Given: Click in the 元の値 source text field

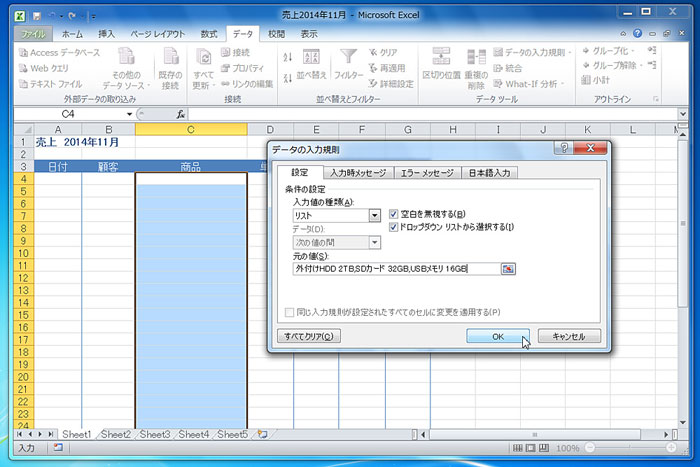Looking at the screenshot, I should (395, 268).
